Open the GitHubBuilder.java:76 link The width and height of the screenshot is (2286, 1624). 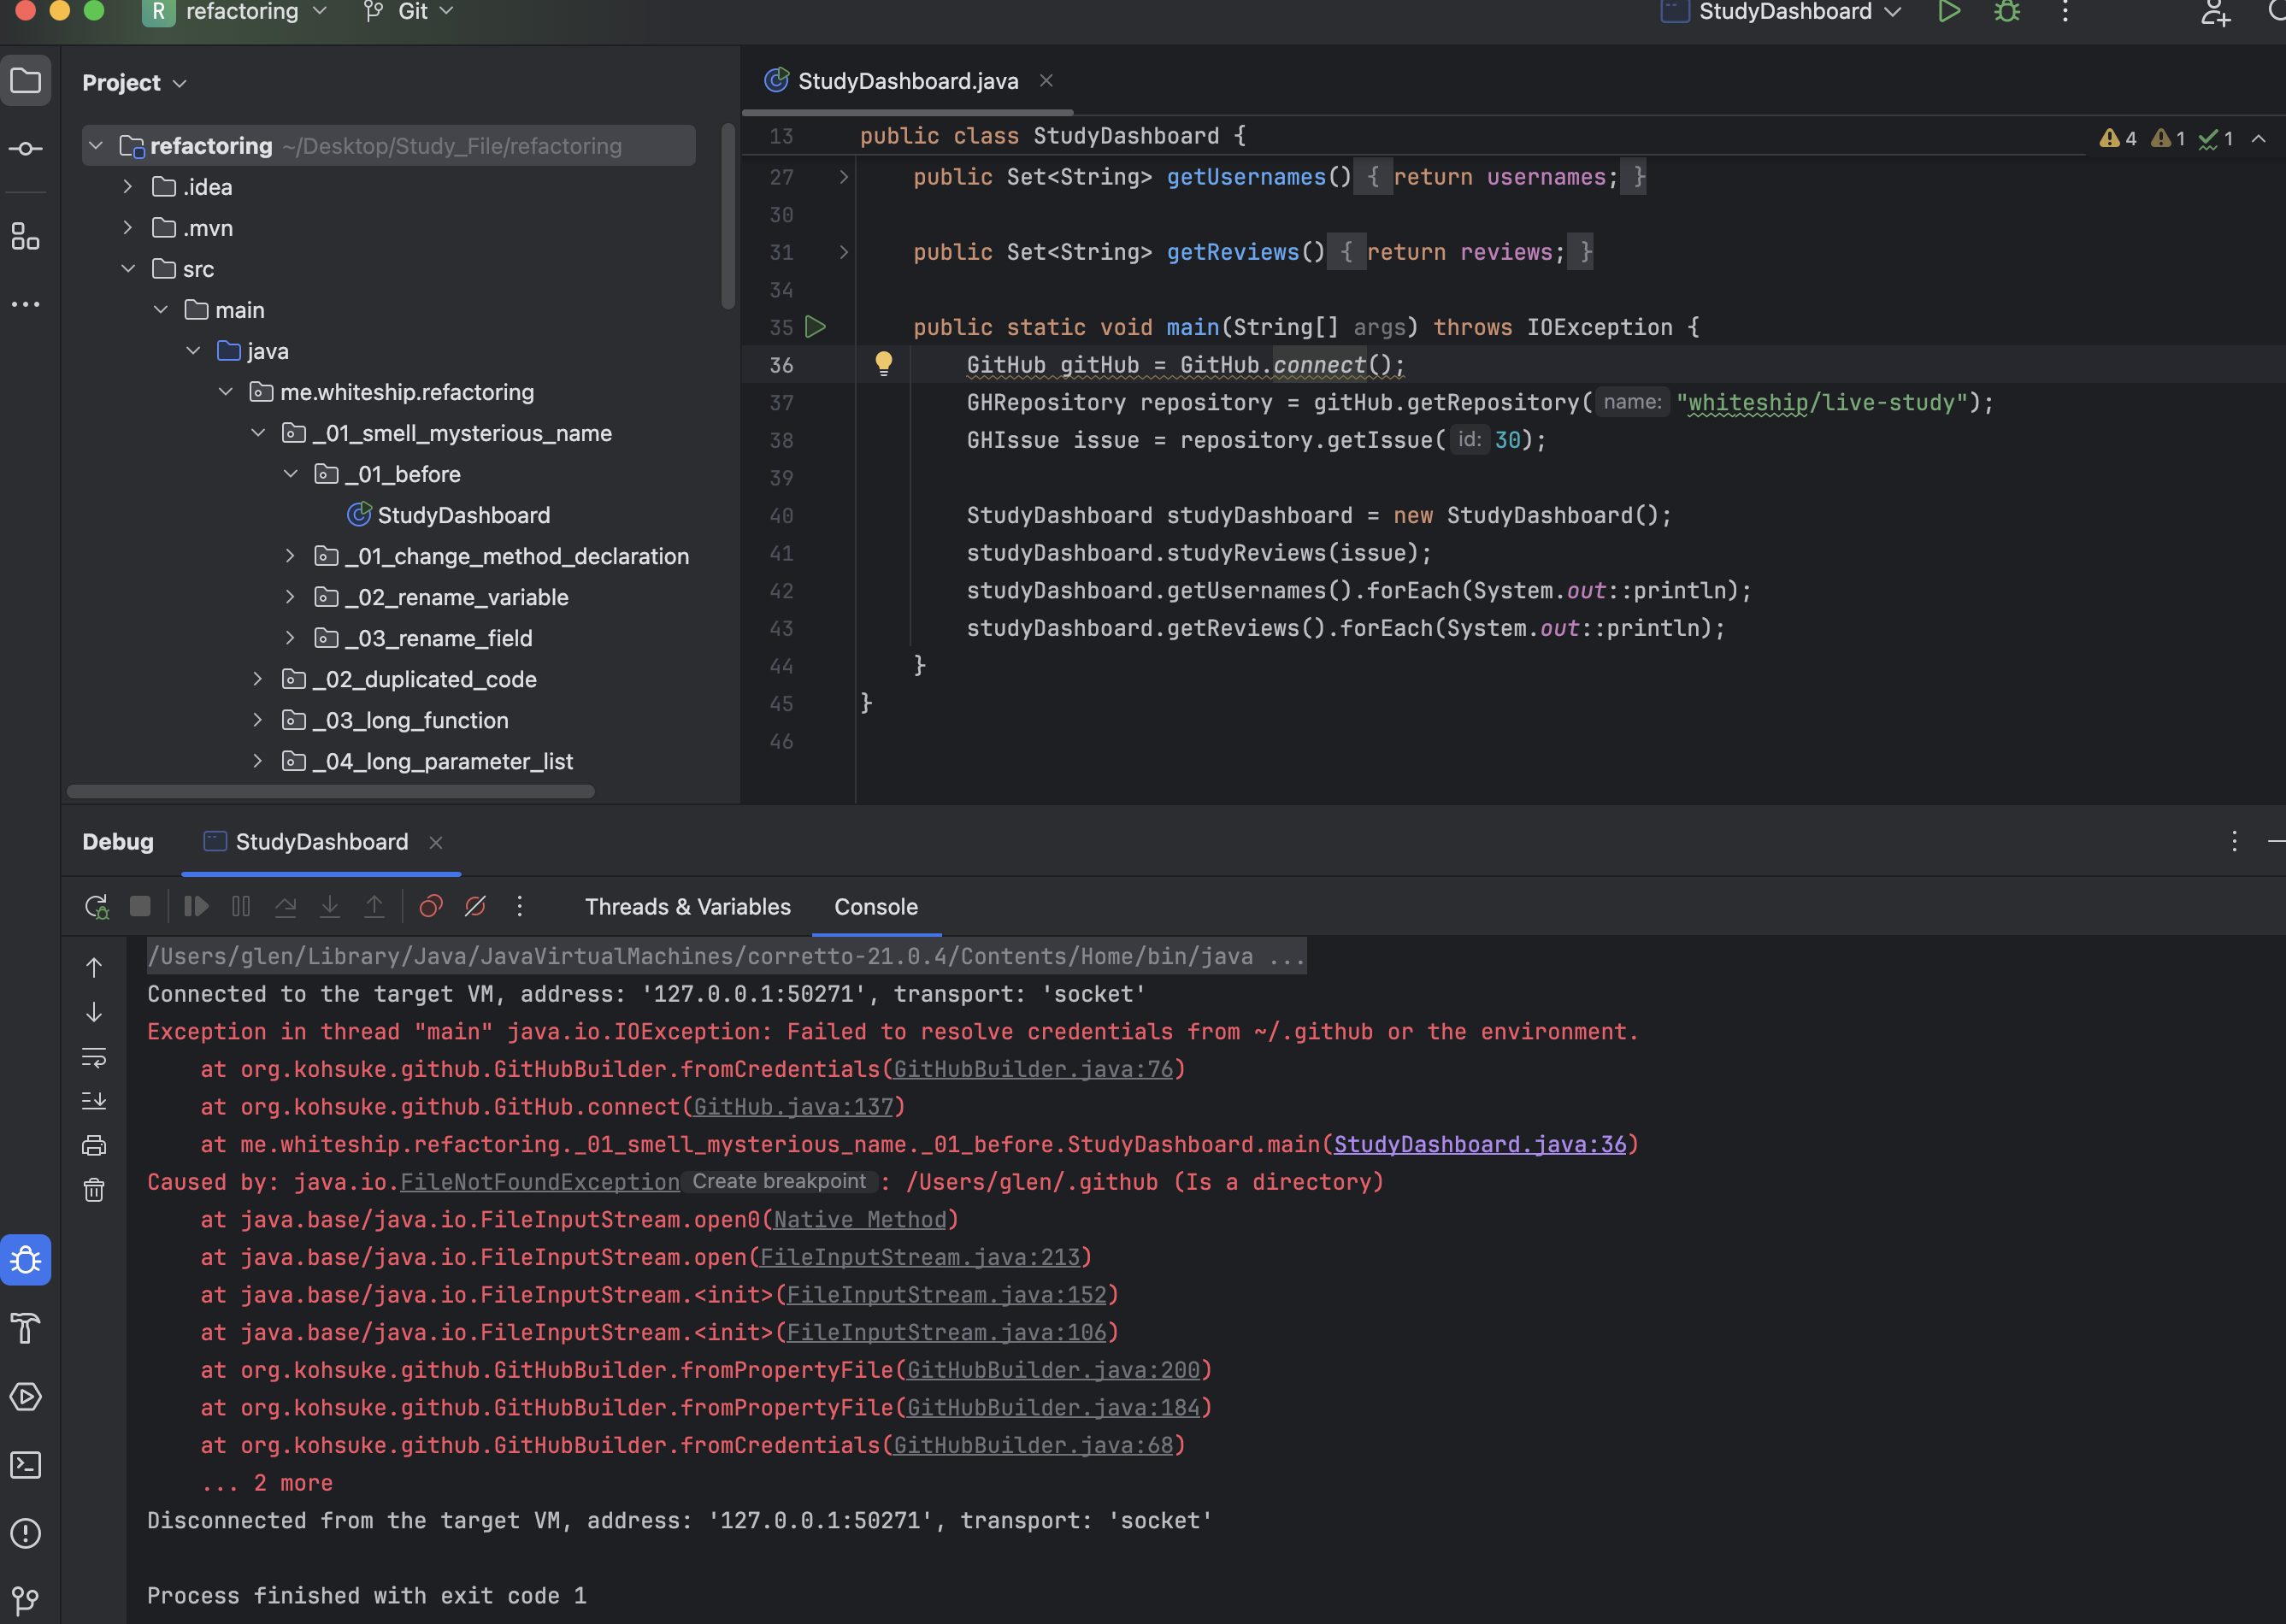tap(1033, 1069)
